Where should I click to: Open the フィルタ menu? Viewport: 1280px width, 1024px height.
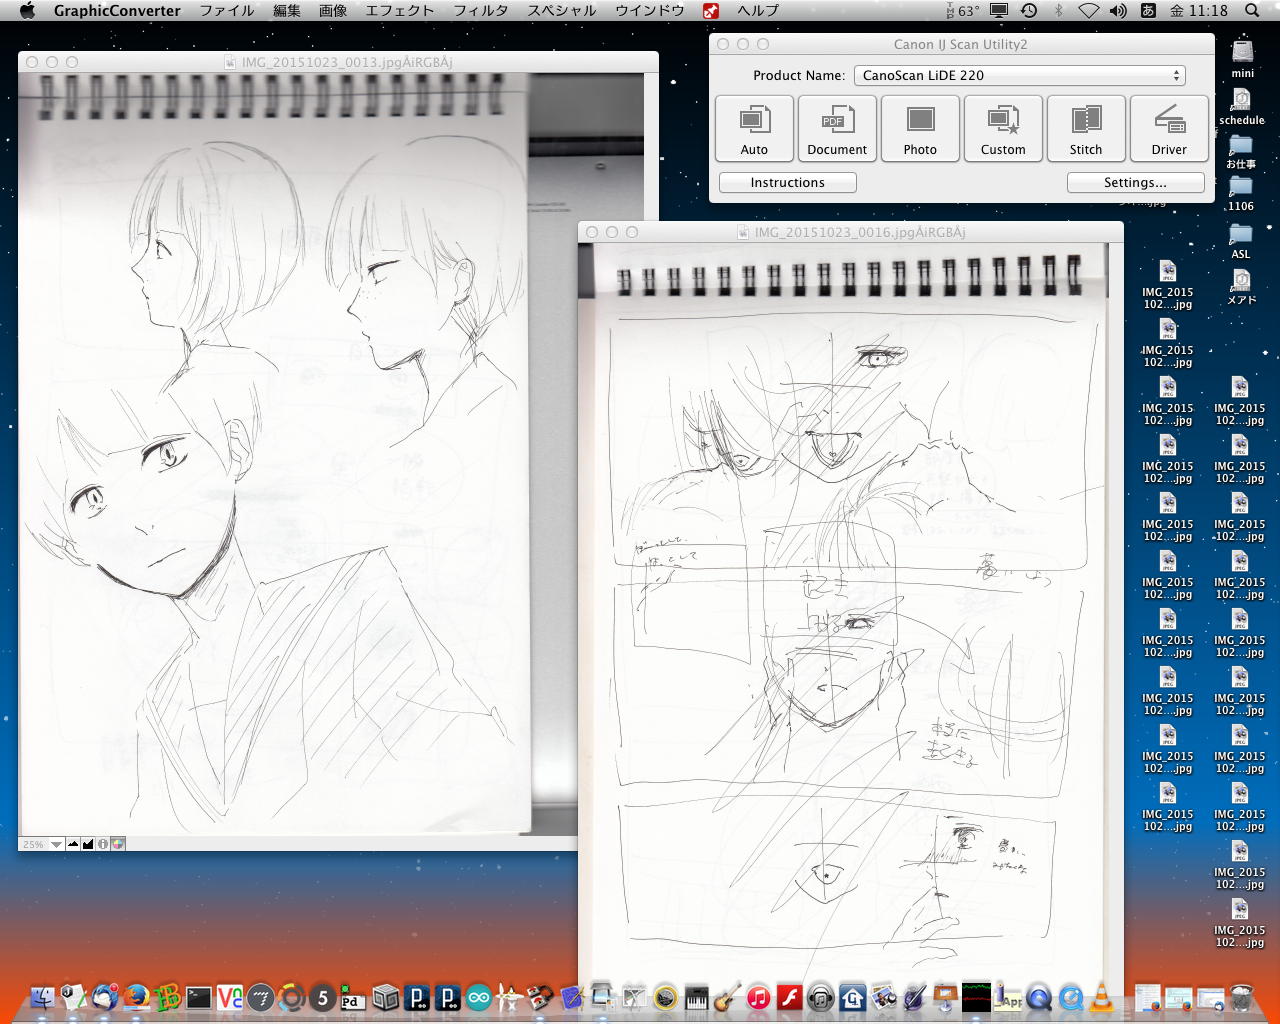point(481,11)
